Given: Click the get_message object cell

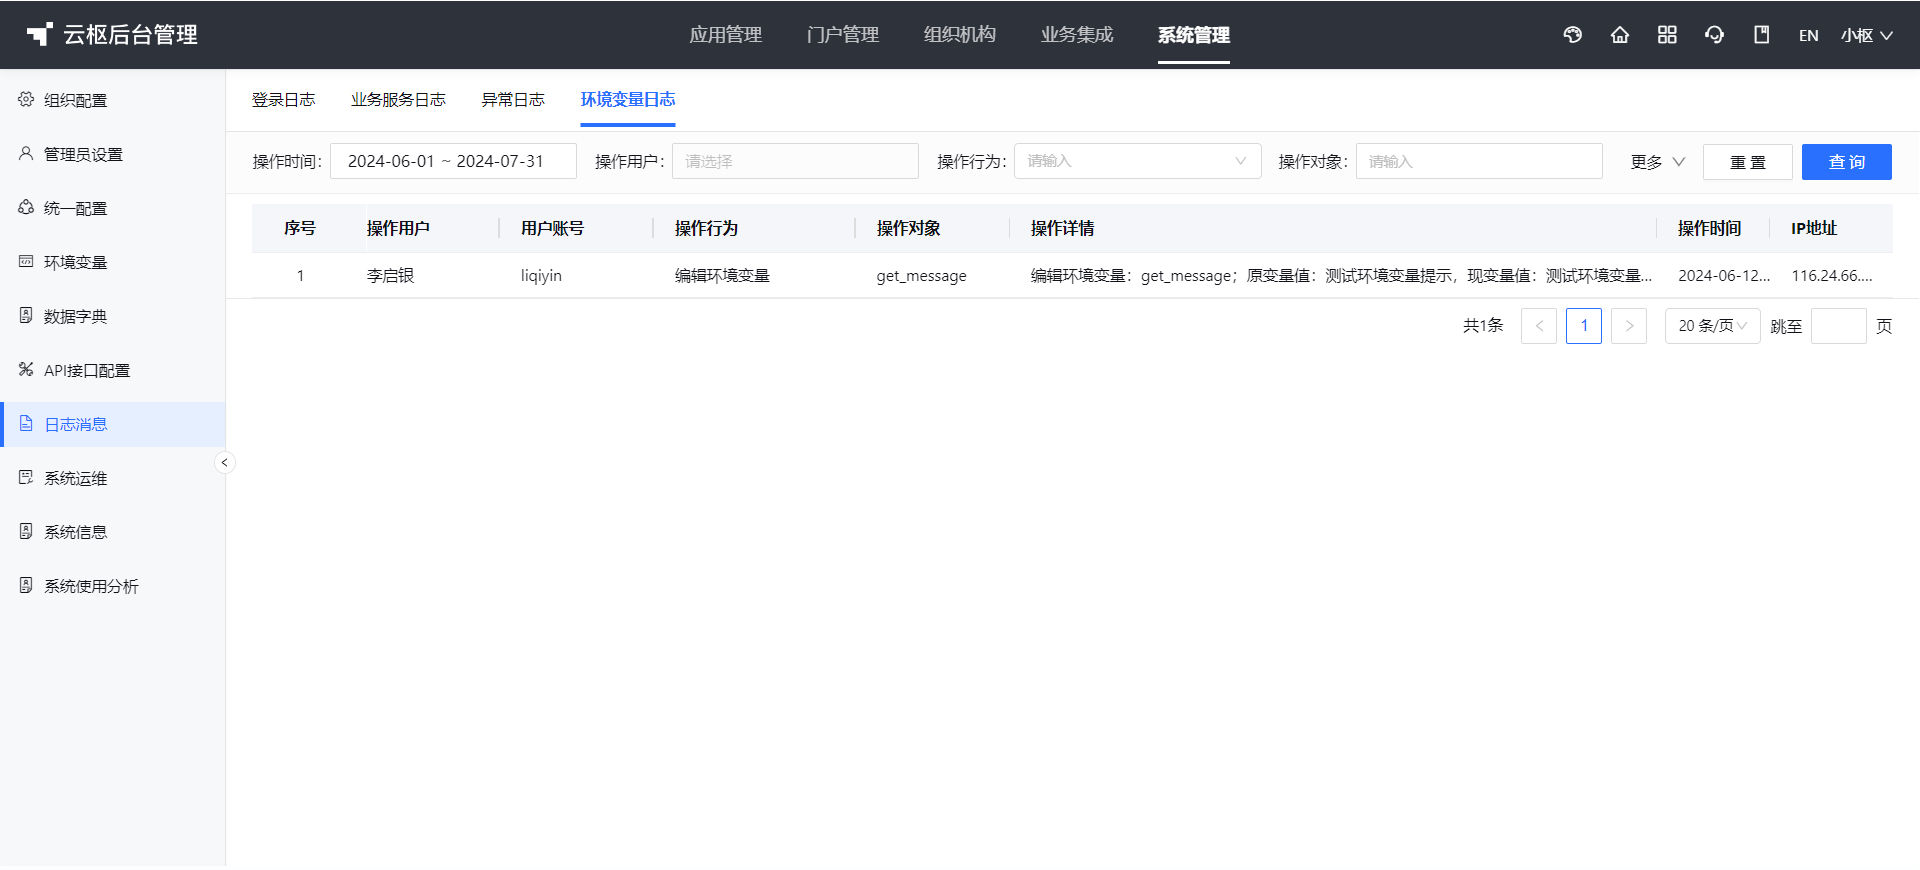Looking at the screenshot, I should pos(921,276).
